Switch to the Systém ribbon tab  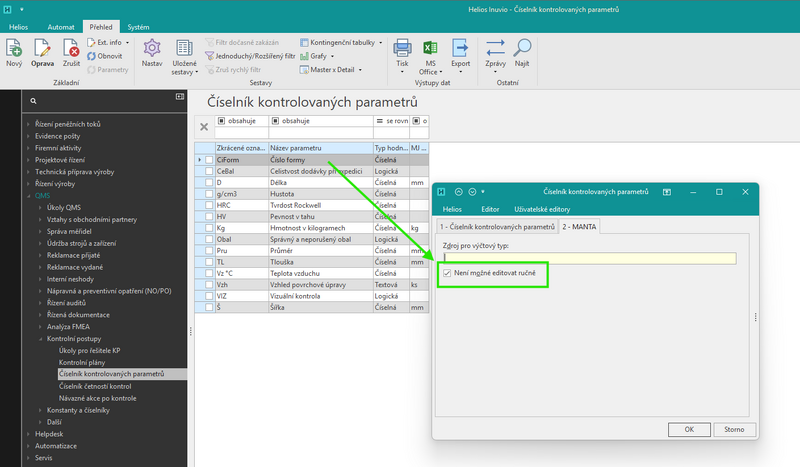coord(138,27)
